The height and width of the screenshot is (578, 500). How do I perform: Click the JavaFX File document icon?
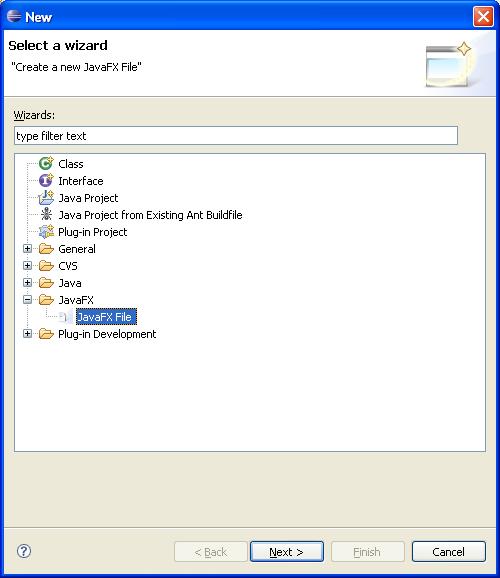pos(65,317)
